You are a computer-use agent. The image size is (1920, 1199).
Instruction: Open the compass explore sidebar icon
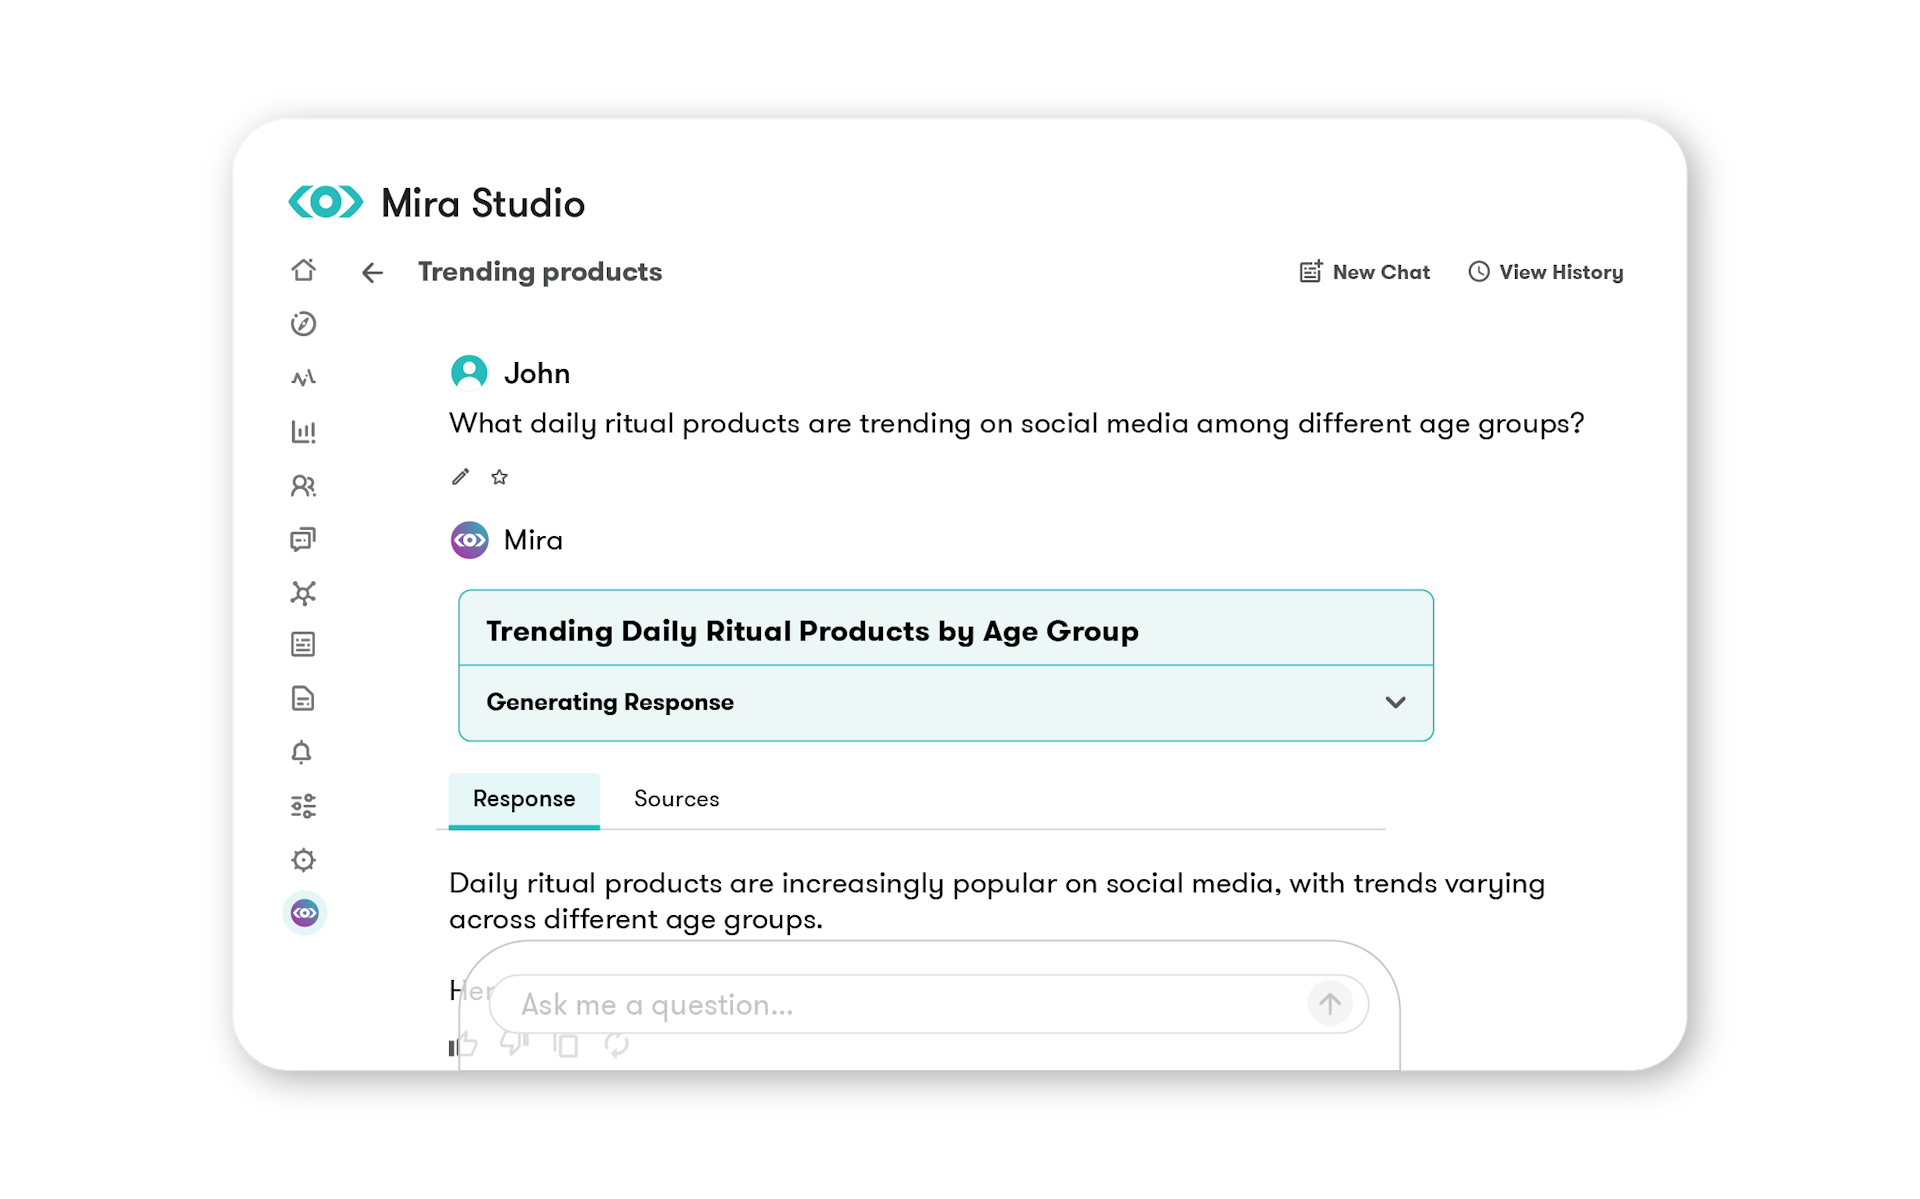(x=303, y=324)
